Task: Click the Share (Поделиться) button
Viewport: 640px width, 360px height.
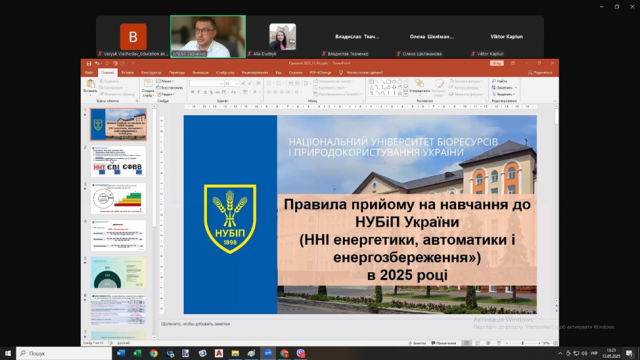Action: (540, 73)
